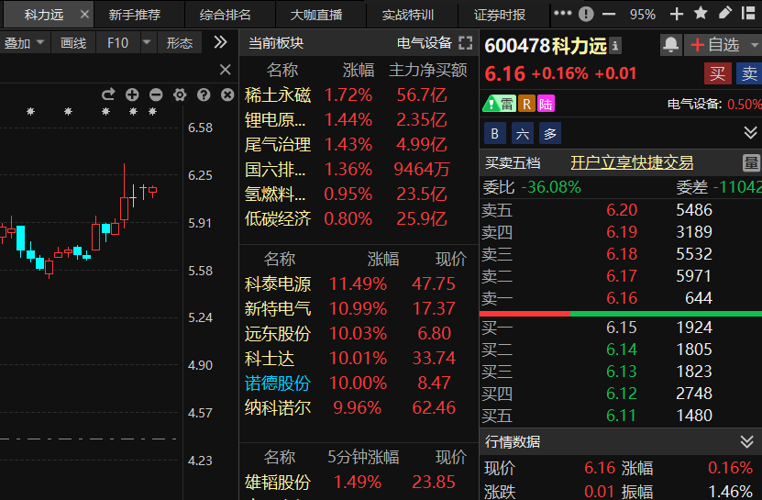
Task: Open 开户立享快捷交易 link
Action: [x=632, y=163]
